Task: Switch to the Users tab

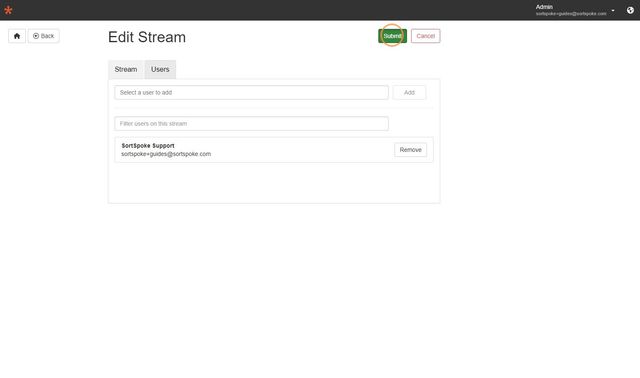Action: [x=160, y=69]
